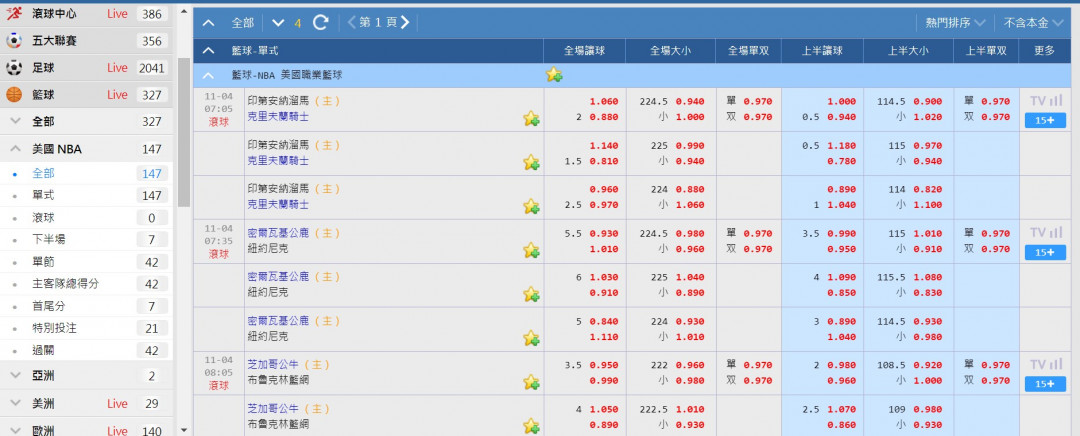Screen dimensions: 1080x436
Task: Go to the previous page arrow
Action: coord(351,23)
